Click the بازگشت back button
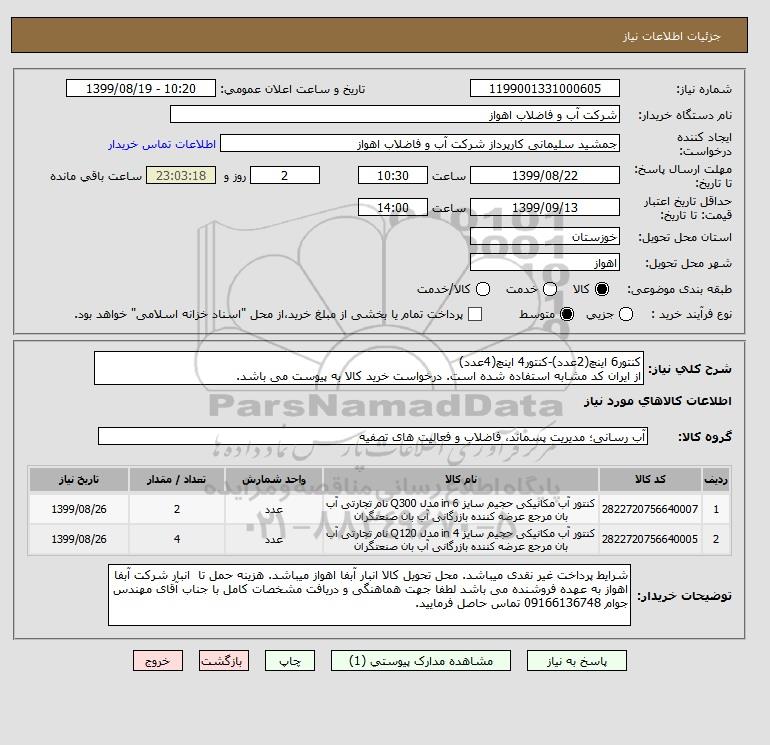 (223, 661)
